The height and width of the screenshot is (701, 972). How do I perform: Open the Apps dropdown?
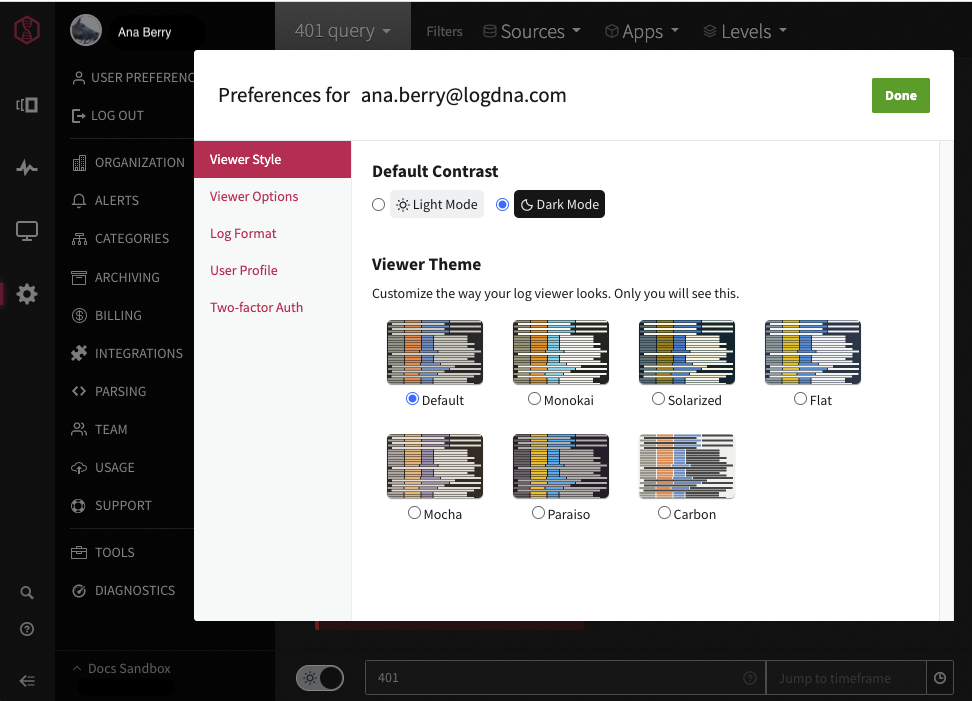[x=642, y=31]
